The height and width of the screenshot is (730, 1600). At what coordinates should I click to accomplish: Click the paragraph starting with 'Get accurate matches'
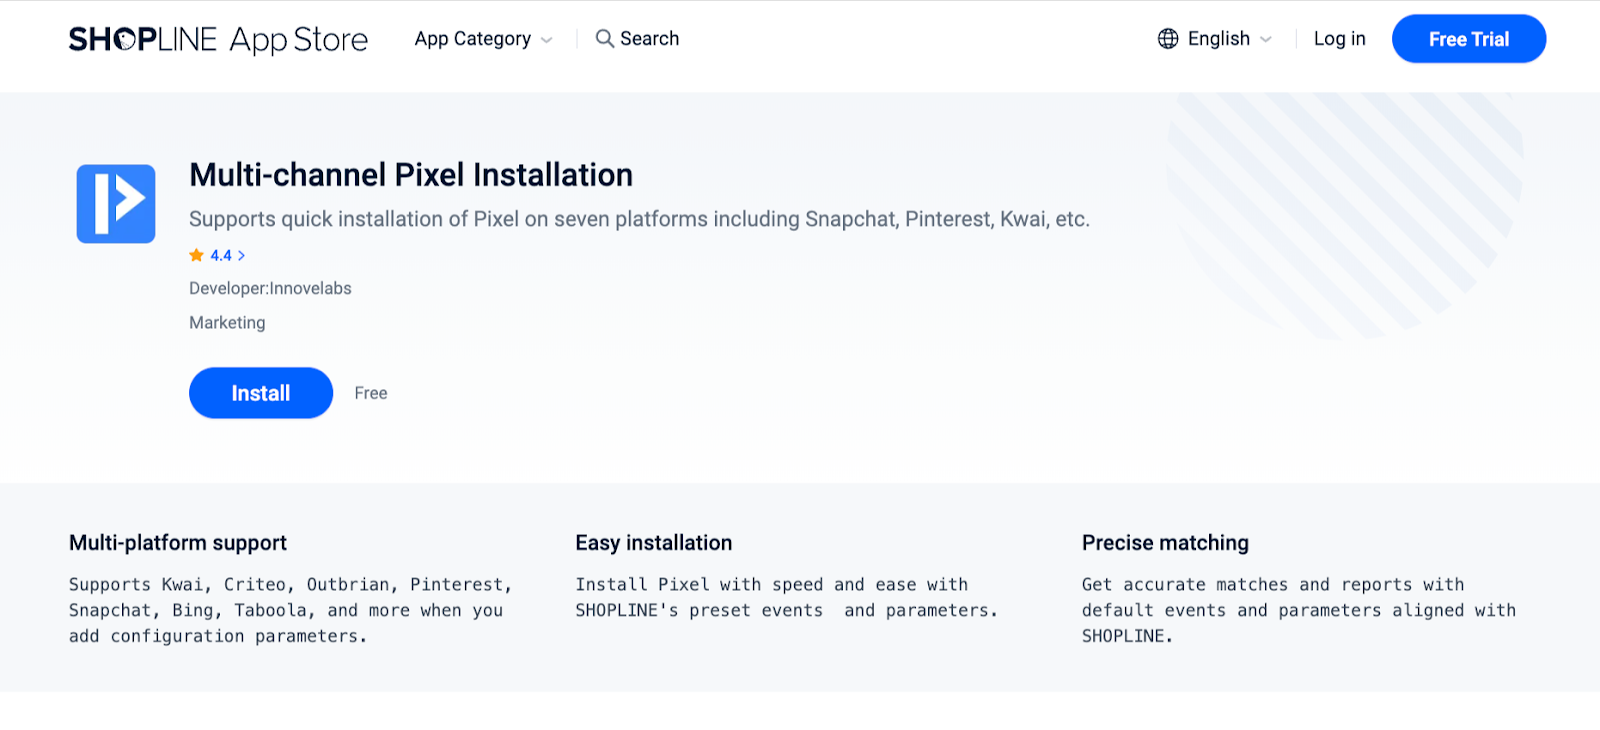1299,610
